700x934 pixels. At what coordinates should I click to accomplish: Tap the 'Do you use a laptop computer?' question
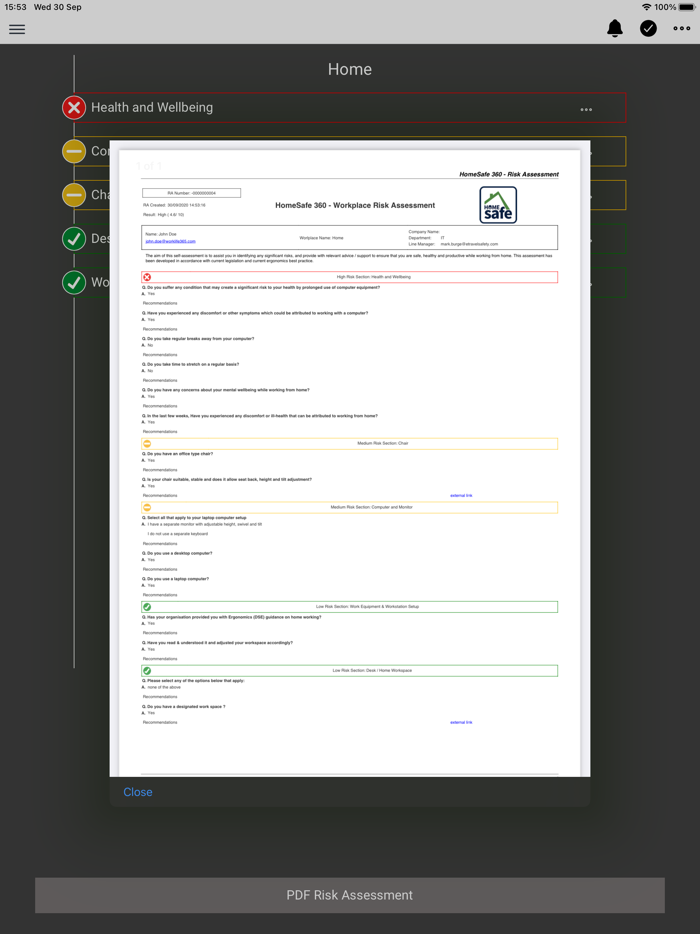pyautogui.click(x=175, y=579)
